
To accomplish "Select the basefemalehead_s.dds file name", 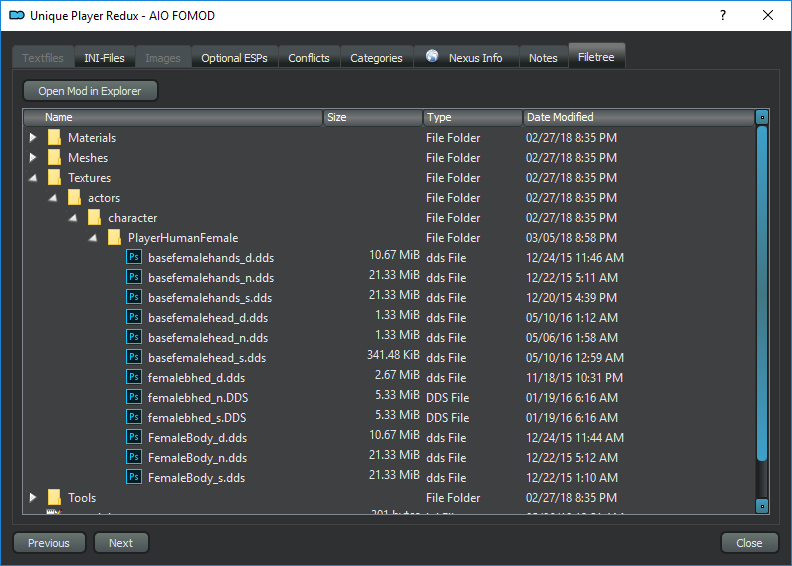I will pyautogui.click(x=207, y=357).
